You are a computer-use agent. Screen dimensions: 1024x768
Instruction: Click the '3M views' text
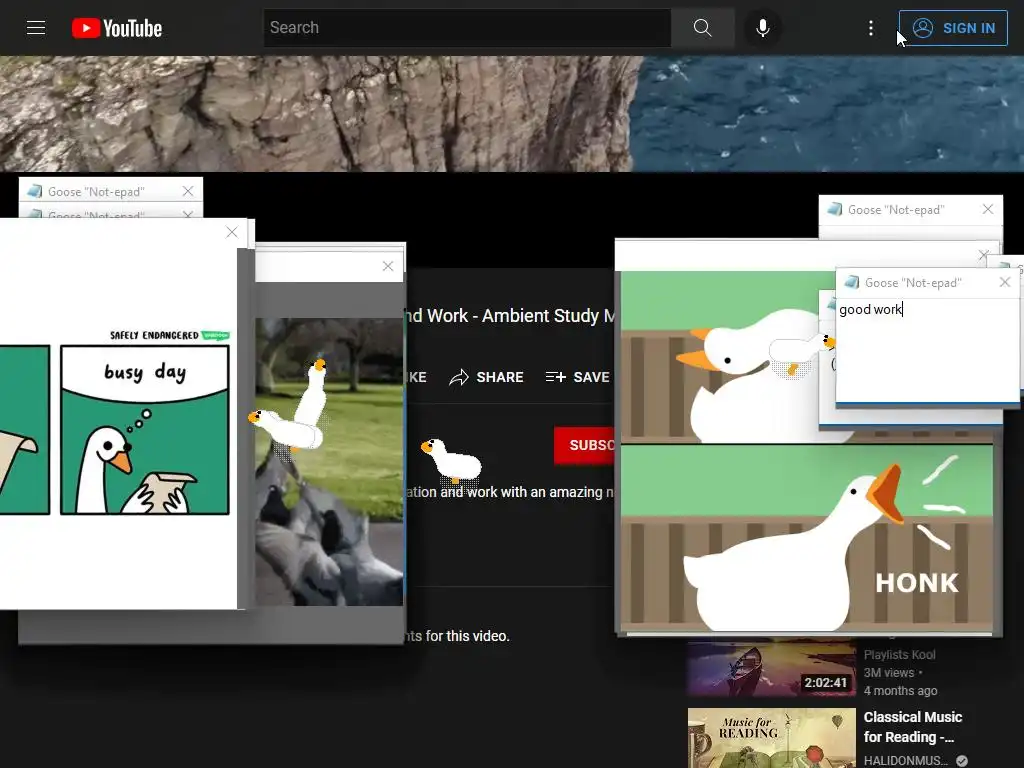click(x=889, y=673)
